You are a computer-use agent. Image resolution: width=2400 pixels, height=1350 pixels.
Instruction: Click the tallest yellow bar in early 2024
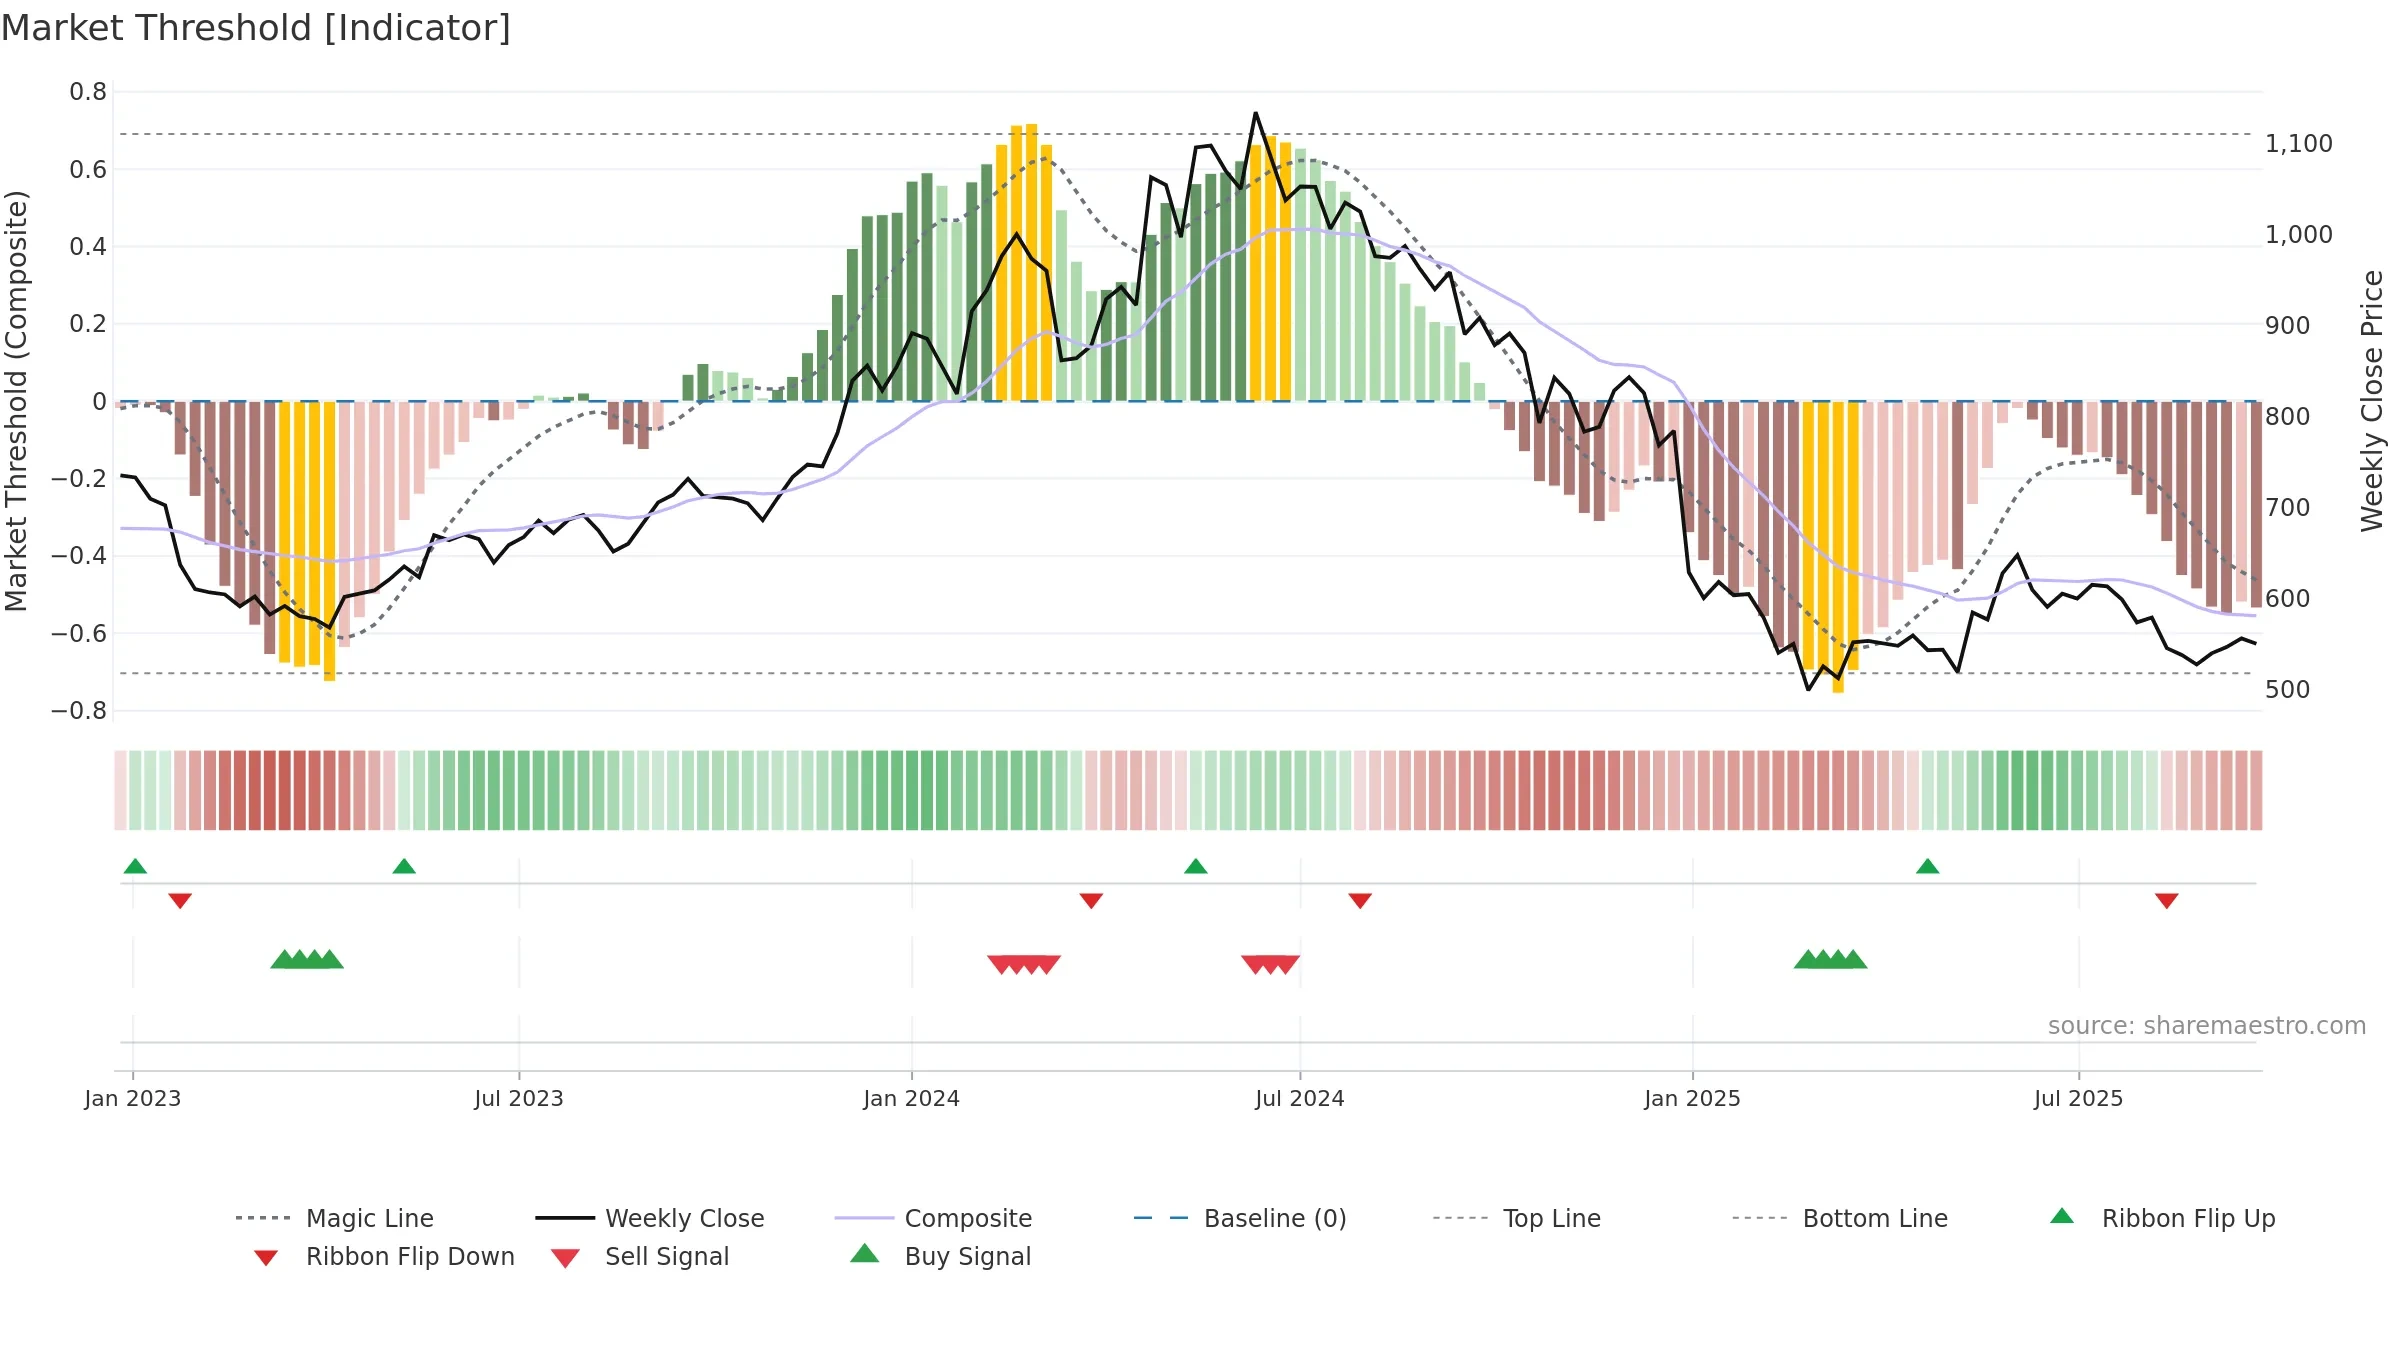[1031, 262]
